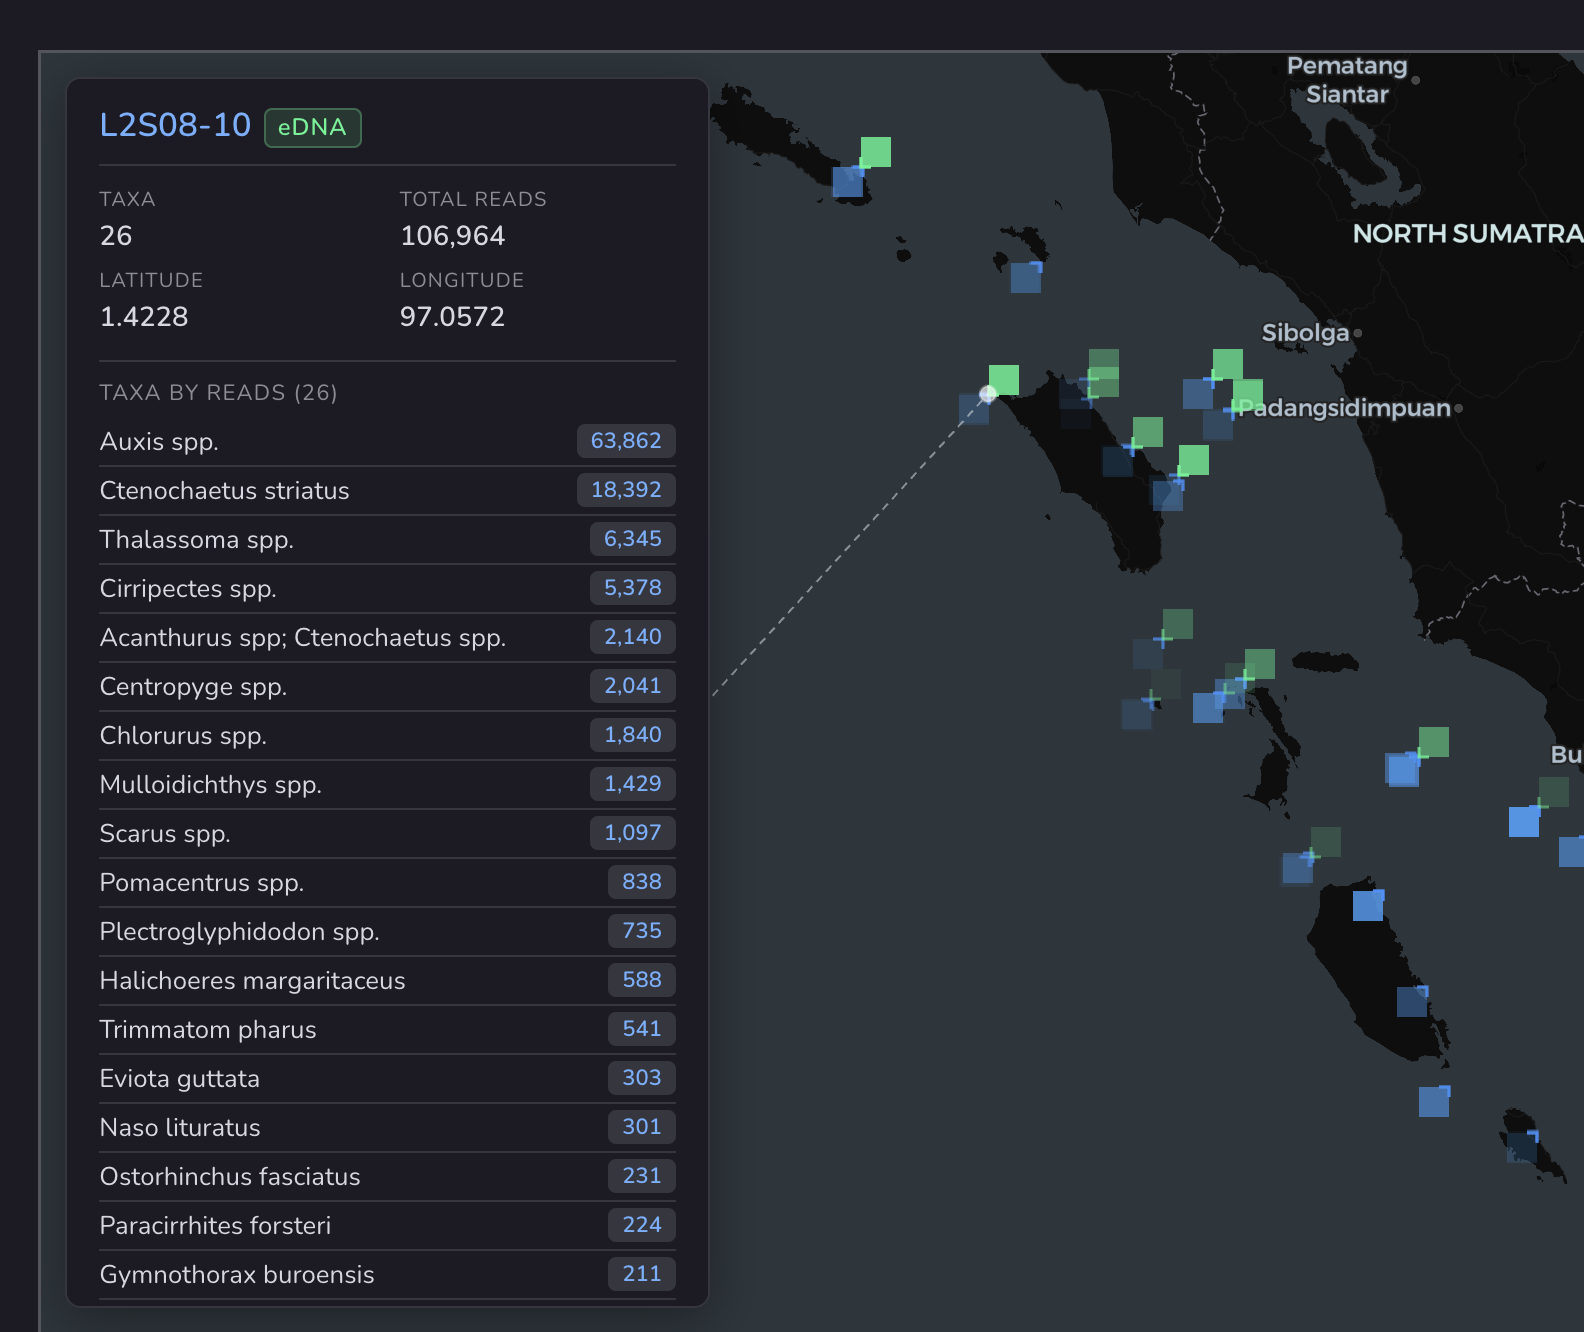Screen dimensions: 1584x1332
Task: Click Ostorhinchus fasciatus in the list
Action: (x=387, y=1176)
